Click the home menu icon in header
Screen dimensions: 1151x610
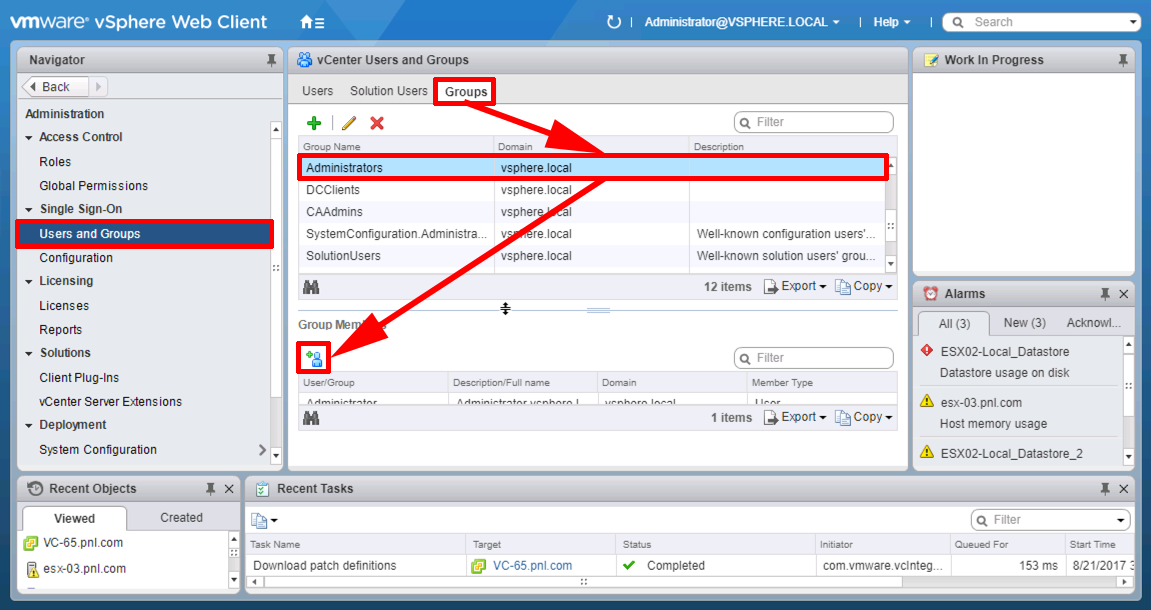point(312,22)
